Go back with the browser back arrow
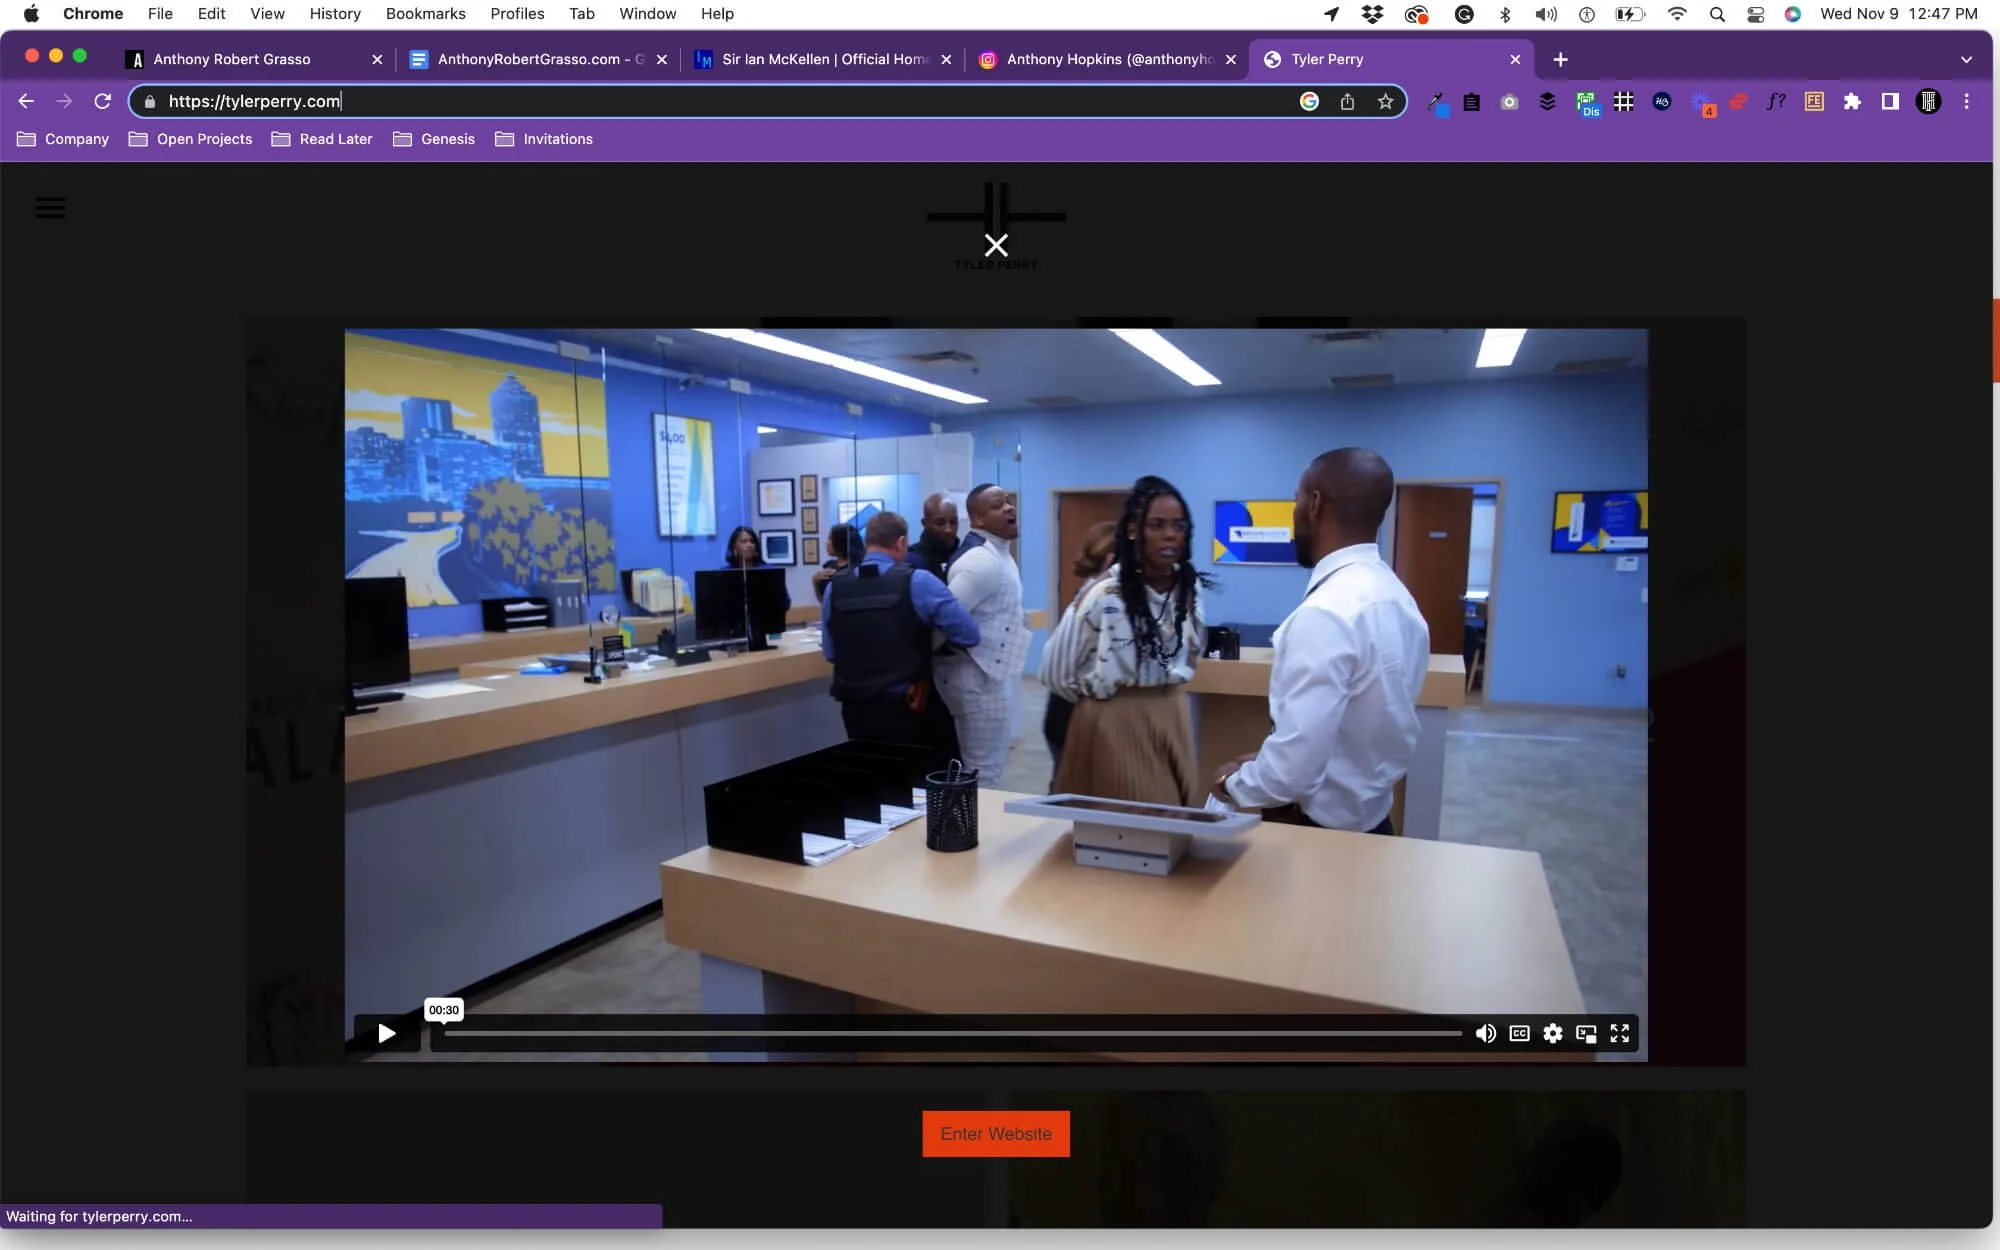The image size is (2000, 1250). pyautogui.click(x=26, y=101)
